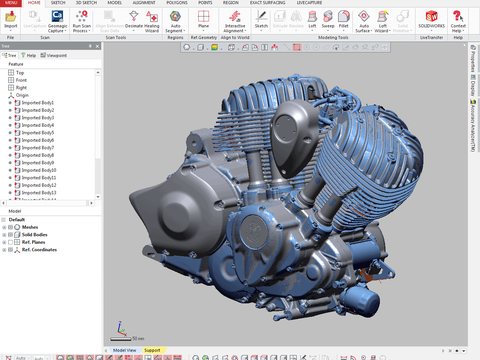The height and width of the screenshot is (360, 480).
Task: Switch to the EXACT SURFACING ribbon tab
Action: 268,3
